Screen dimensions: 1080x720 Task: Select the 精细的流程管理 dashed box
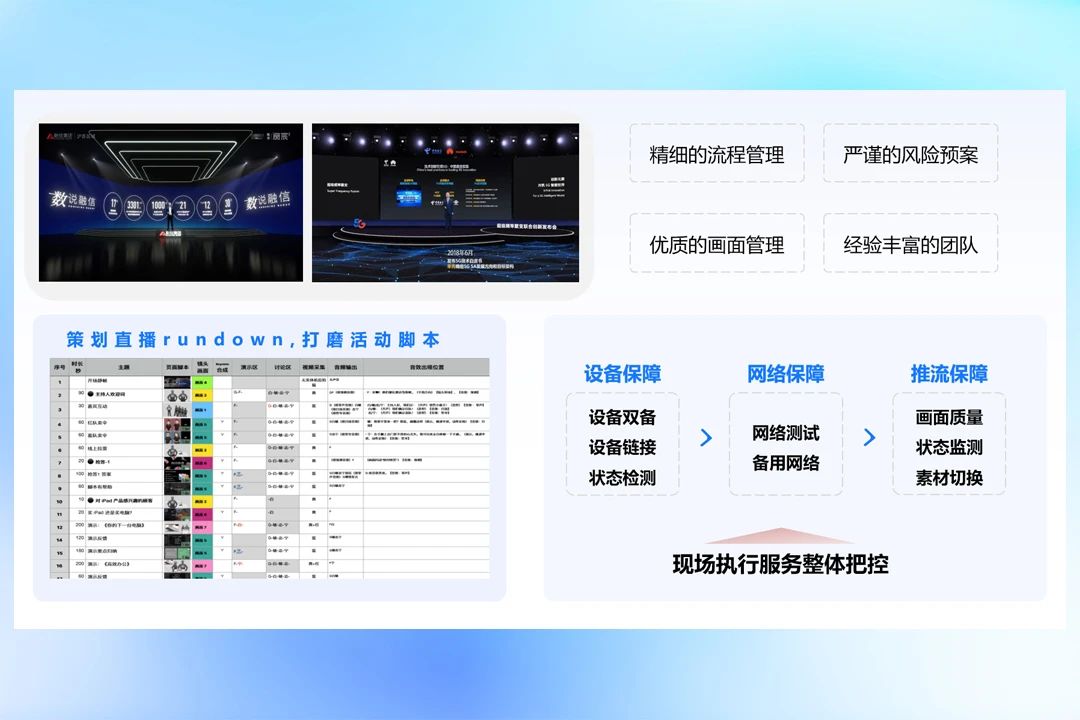pyautogui.click(x=716, y=155)
